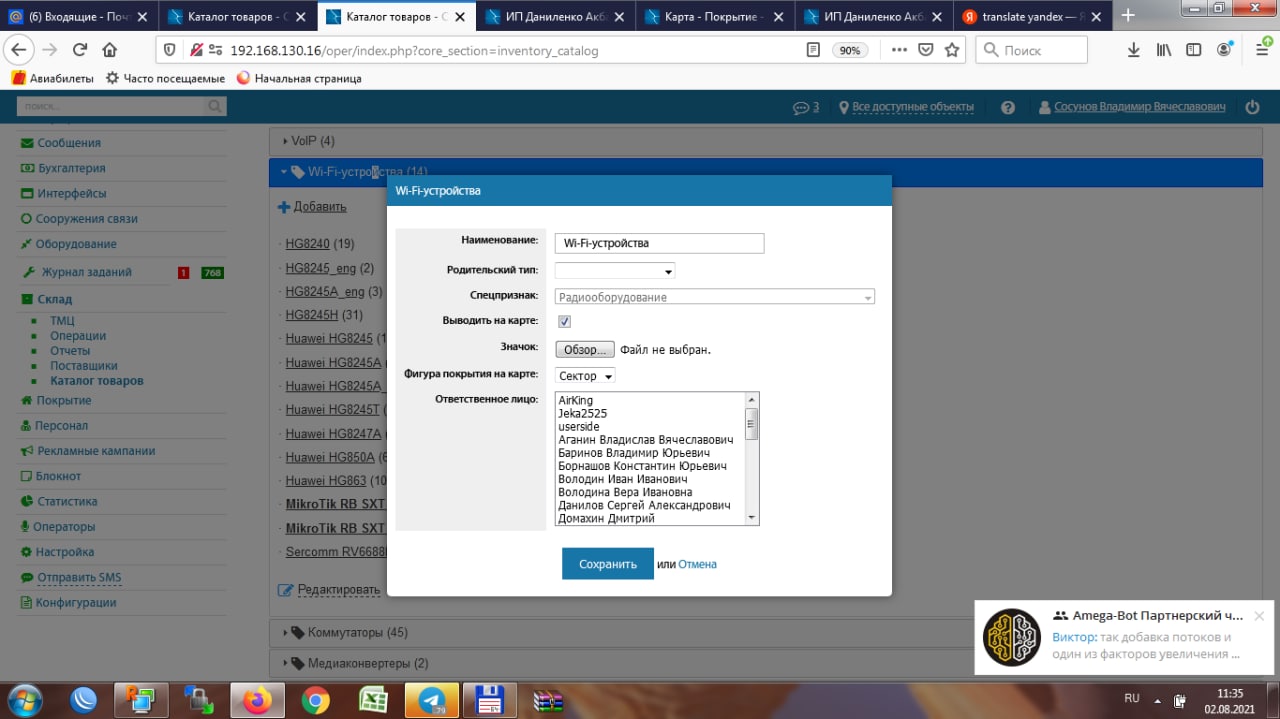
Task: Click the Добавить link
Action: click(x=319, y=206)
